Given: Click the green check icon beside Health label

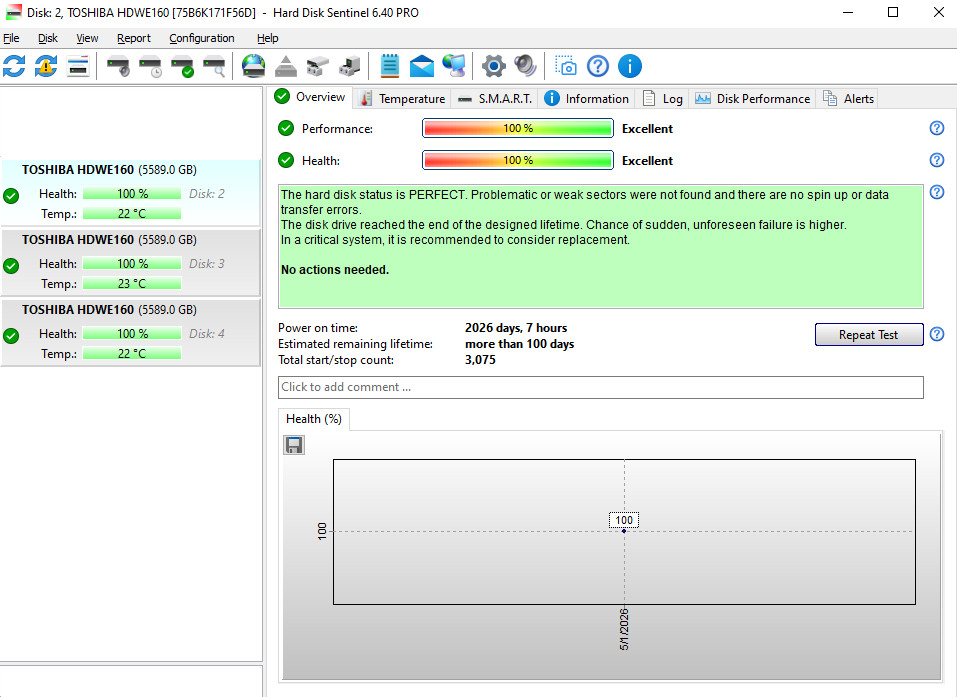Looking at the screenshot, I should click(x=286, y=160).
